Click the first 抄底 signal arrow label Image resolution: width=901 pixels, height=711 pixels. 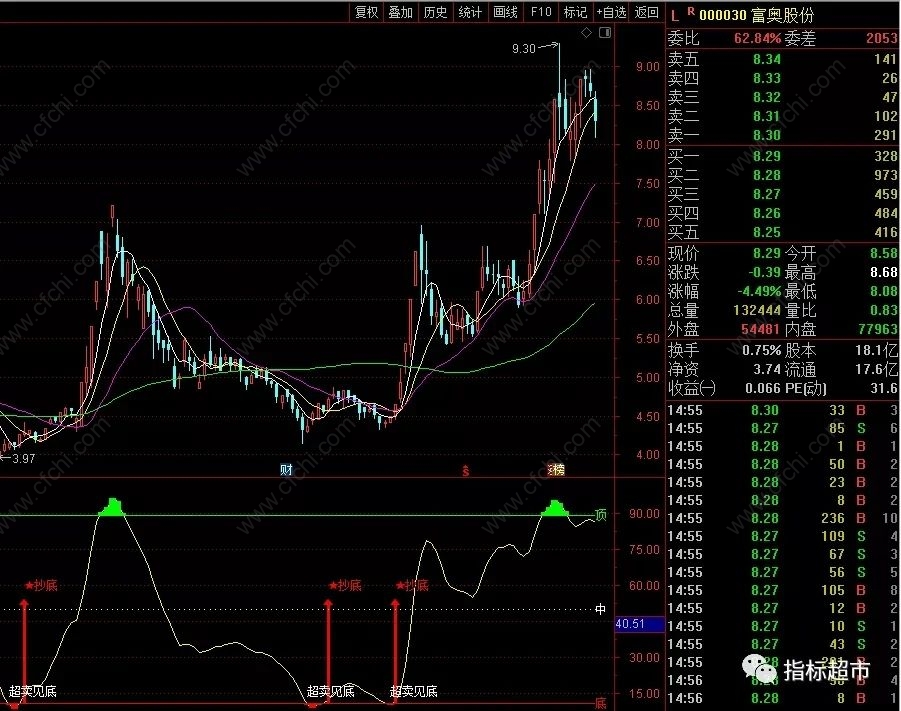point(41,586)
